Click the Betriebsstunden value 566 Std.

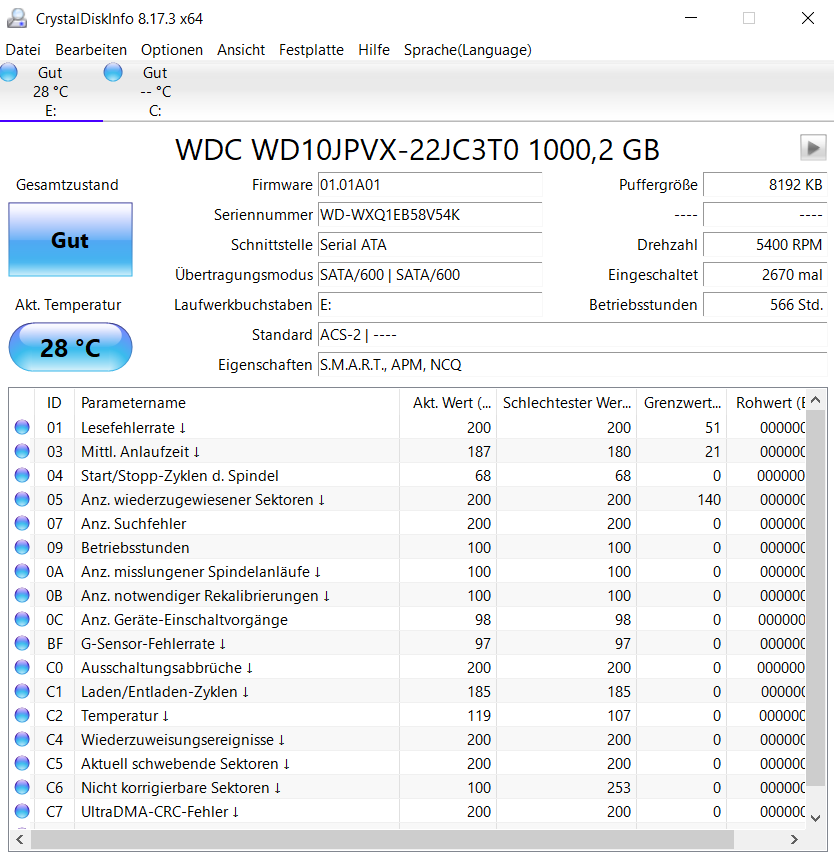tap(765, 305)
